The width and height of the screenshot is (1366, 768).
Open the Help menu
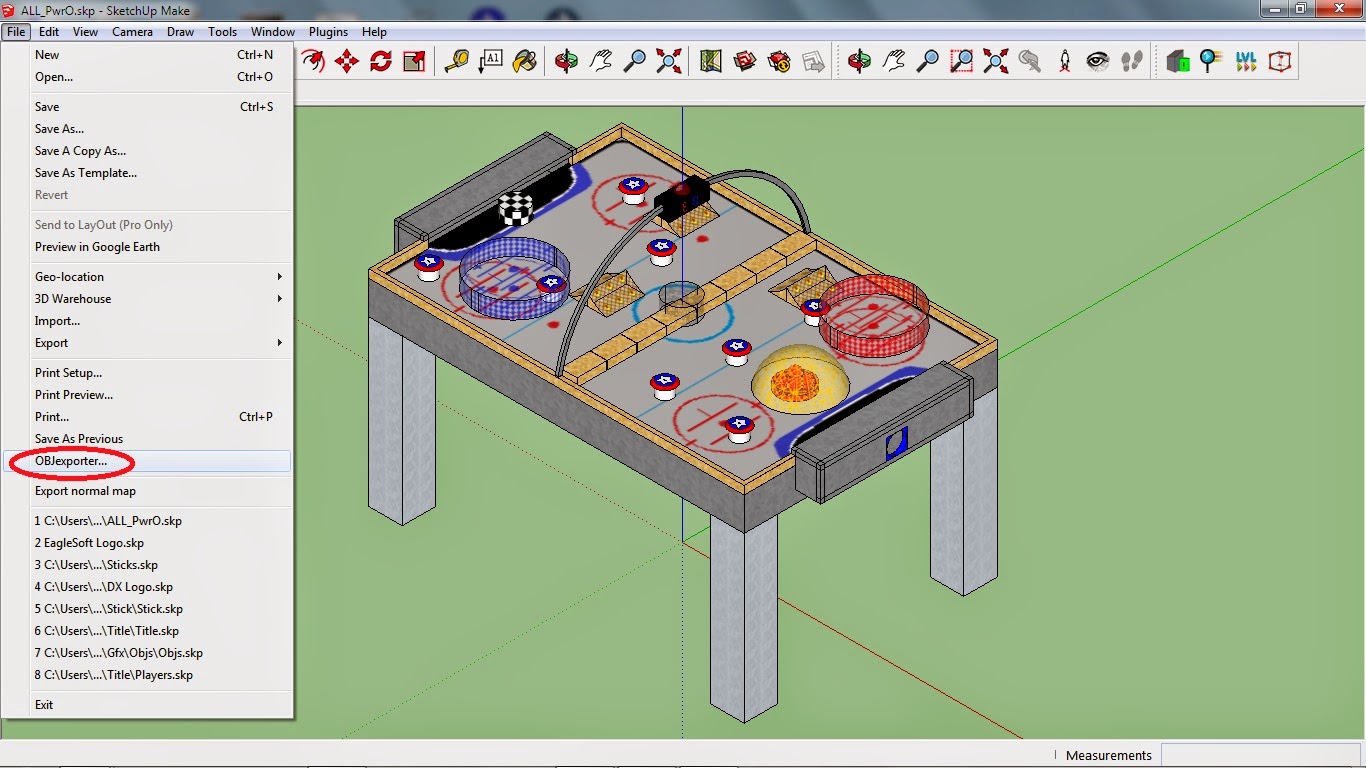point(374,32)
